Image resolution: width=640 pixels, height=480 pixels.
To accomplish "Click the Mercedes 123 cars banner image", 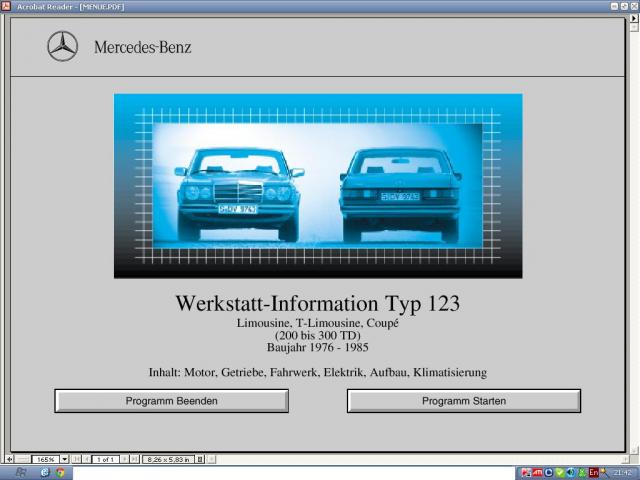I will (317, 185).
